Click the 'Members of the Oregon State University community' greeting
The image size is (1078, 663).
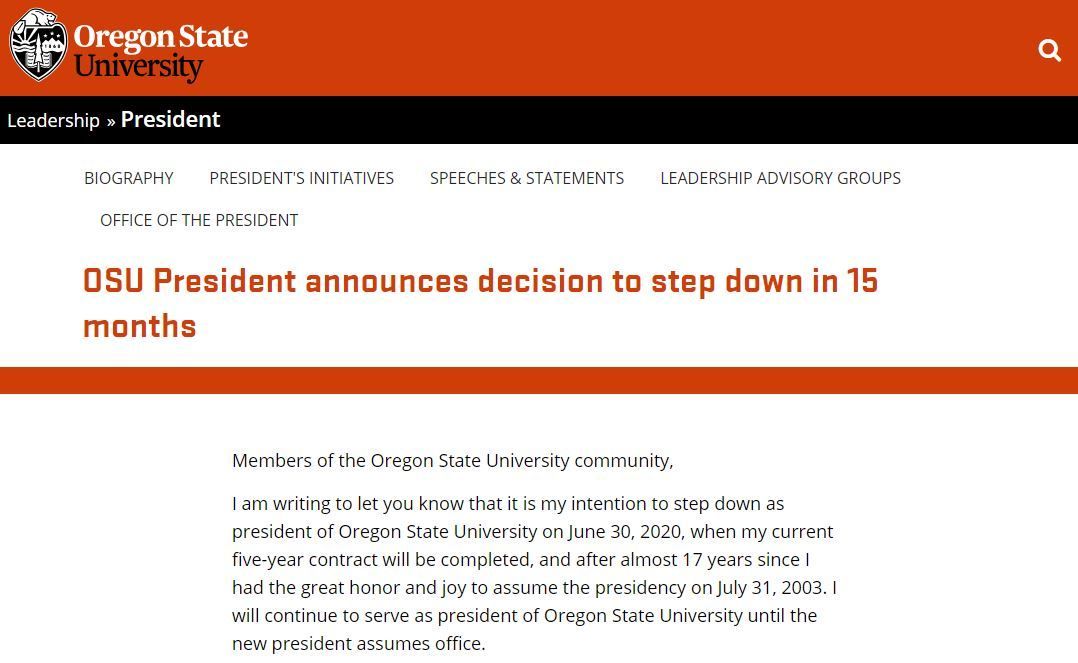[452, 461]
